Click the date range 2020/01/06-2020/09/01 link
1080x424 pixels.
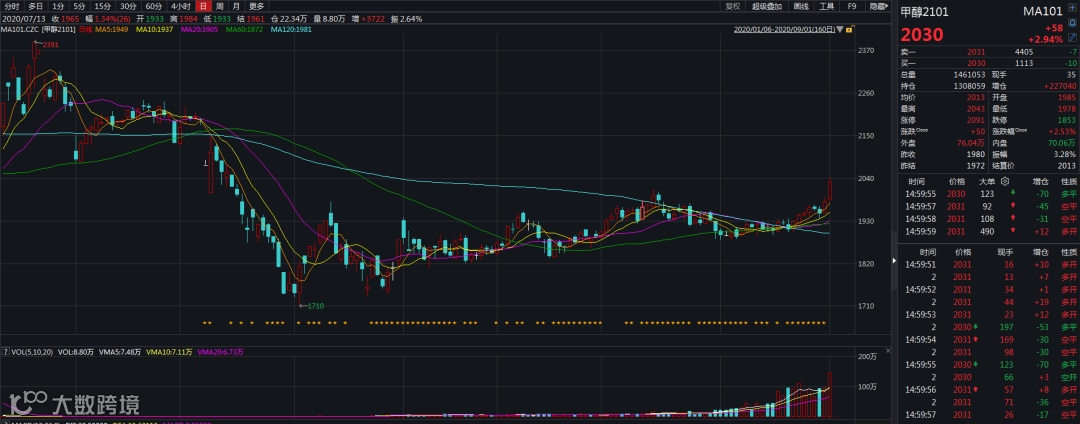(785, 30)
